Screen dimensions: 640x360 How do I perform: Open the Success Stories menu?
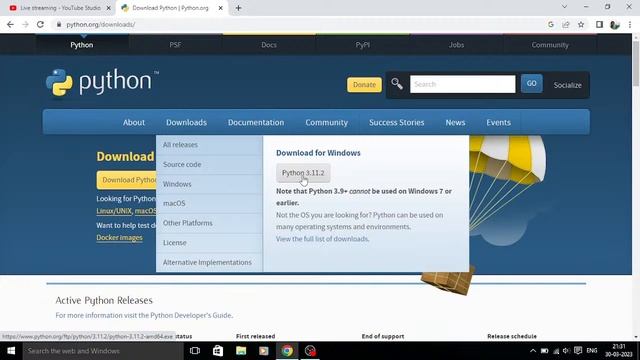(397, 122)
